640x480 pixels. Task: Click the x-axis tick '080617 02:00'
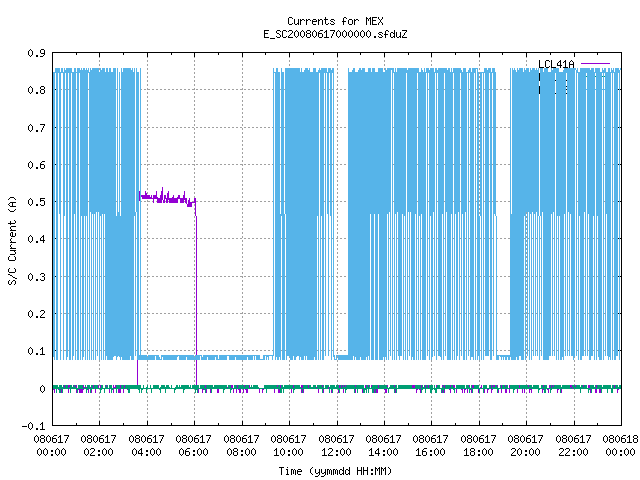pos(98,446)
